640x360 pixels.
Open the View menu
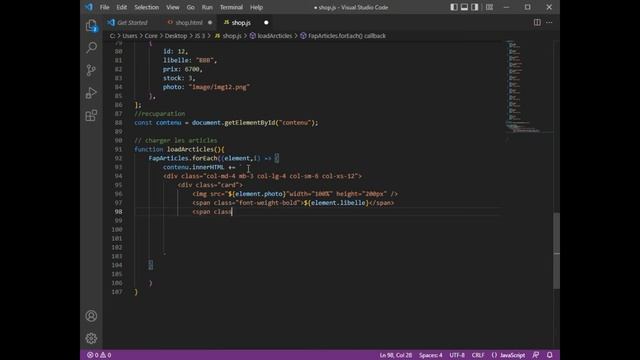173,7
